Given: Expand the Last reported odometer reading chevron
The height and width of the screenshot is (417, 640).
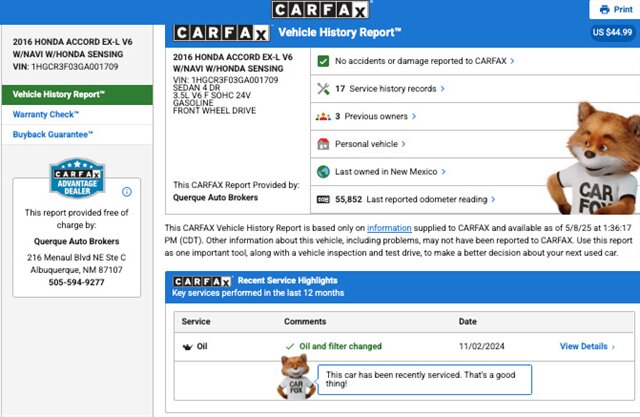Looking at the screenshot, I should (x=493, y=200).
